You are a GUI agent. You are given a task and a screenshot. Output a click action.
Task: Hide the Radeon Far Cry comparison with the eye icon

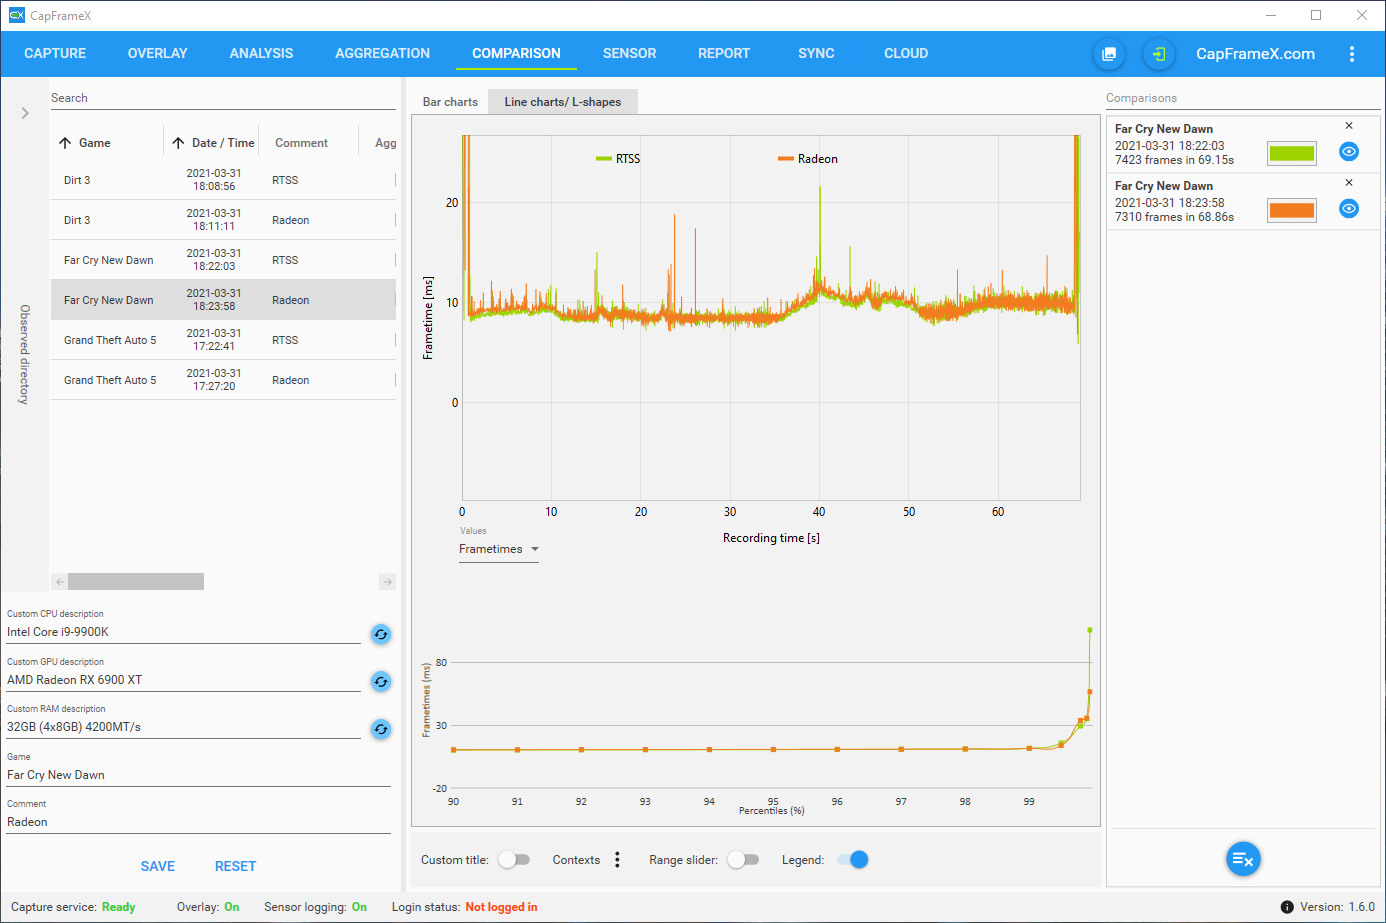pyautogui.click(x=1349, y=209)
